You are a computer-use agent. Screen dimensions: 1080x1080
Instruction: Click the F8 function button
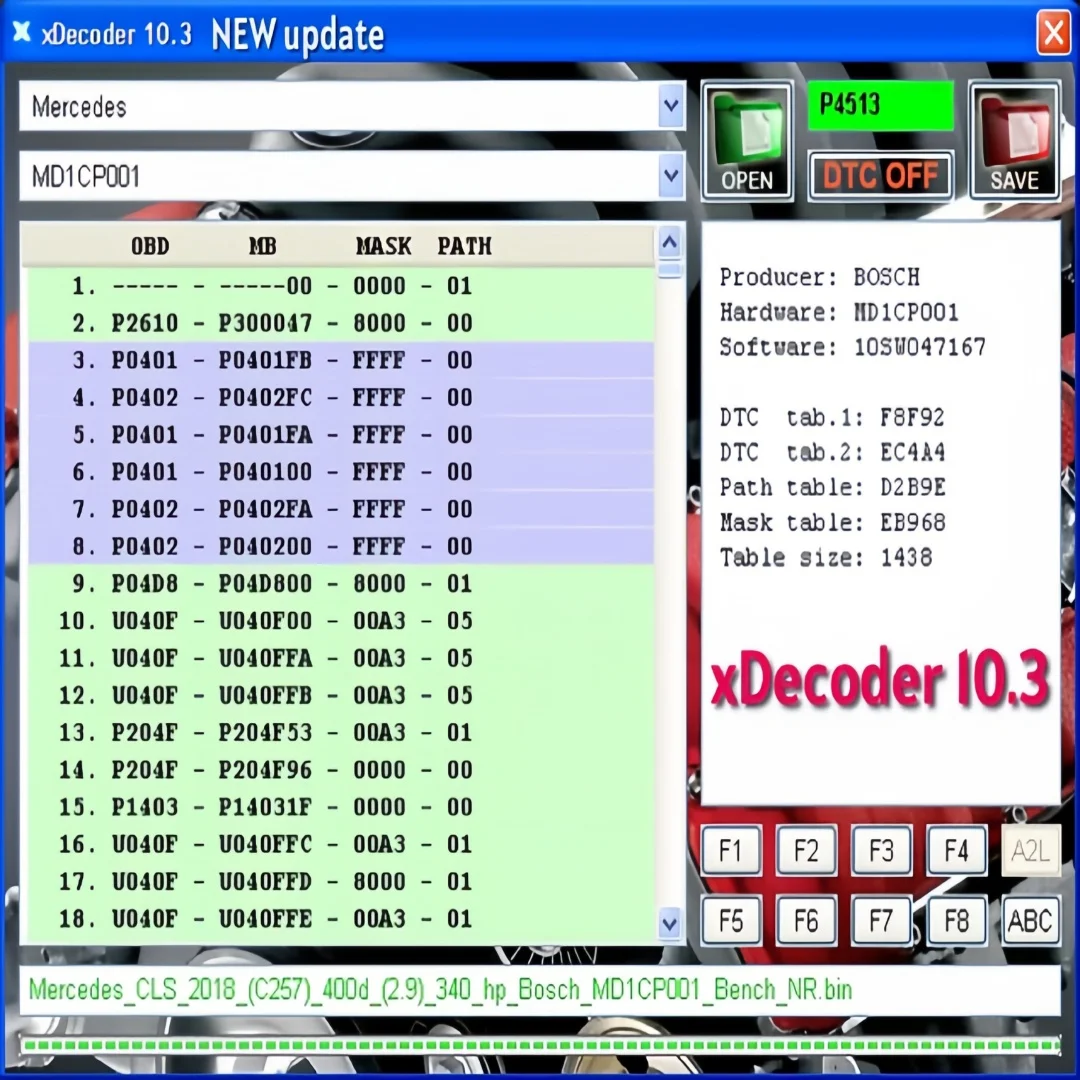pyautogui.click(x=956, y=920)
